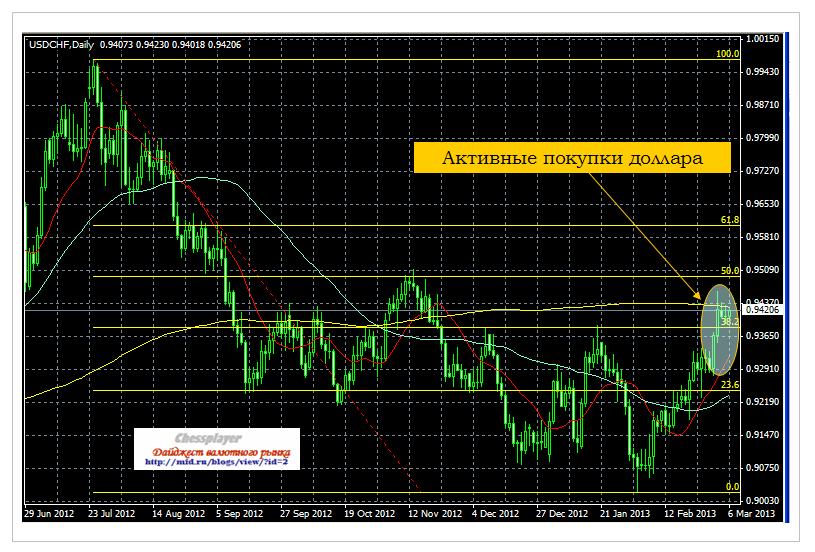Select the 23.6 Fibonacci level label
Viewport: 815px width, 552px height.
pos(729,385)
